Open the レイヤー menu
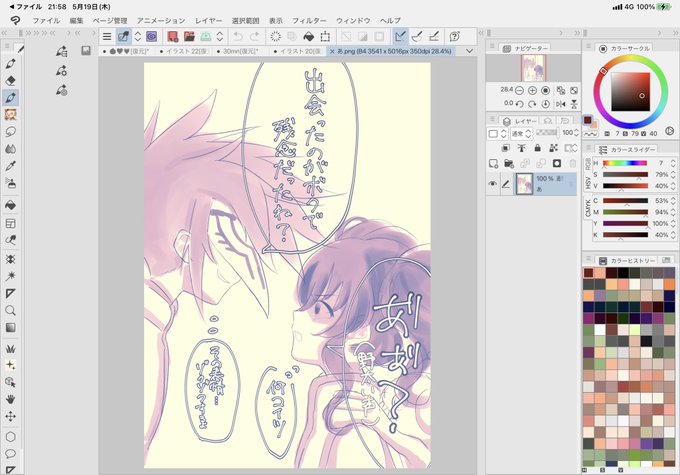 tap(208, 20)
